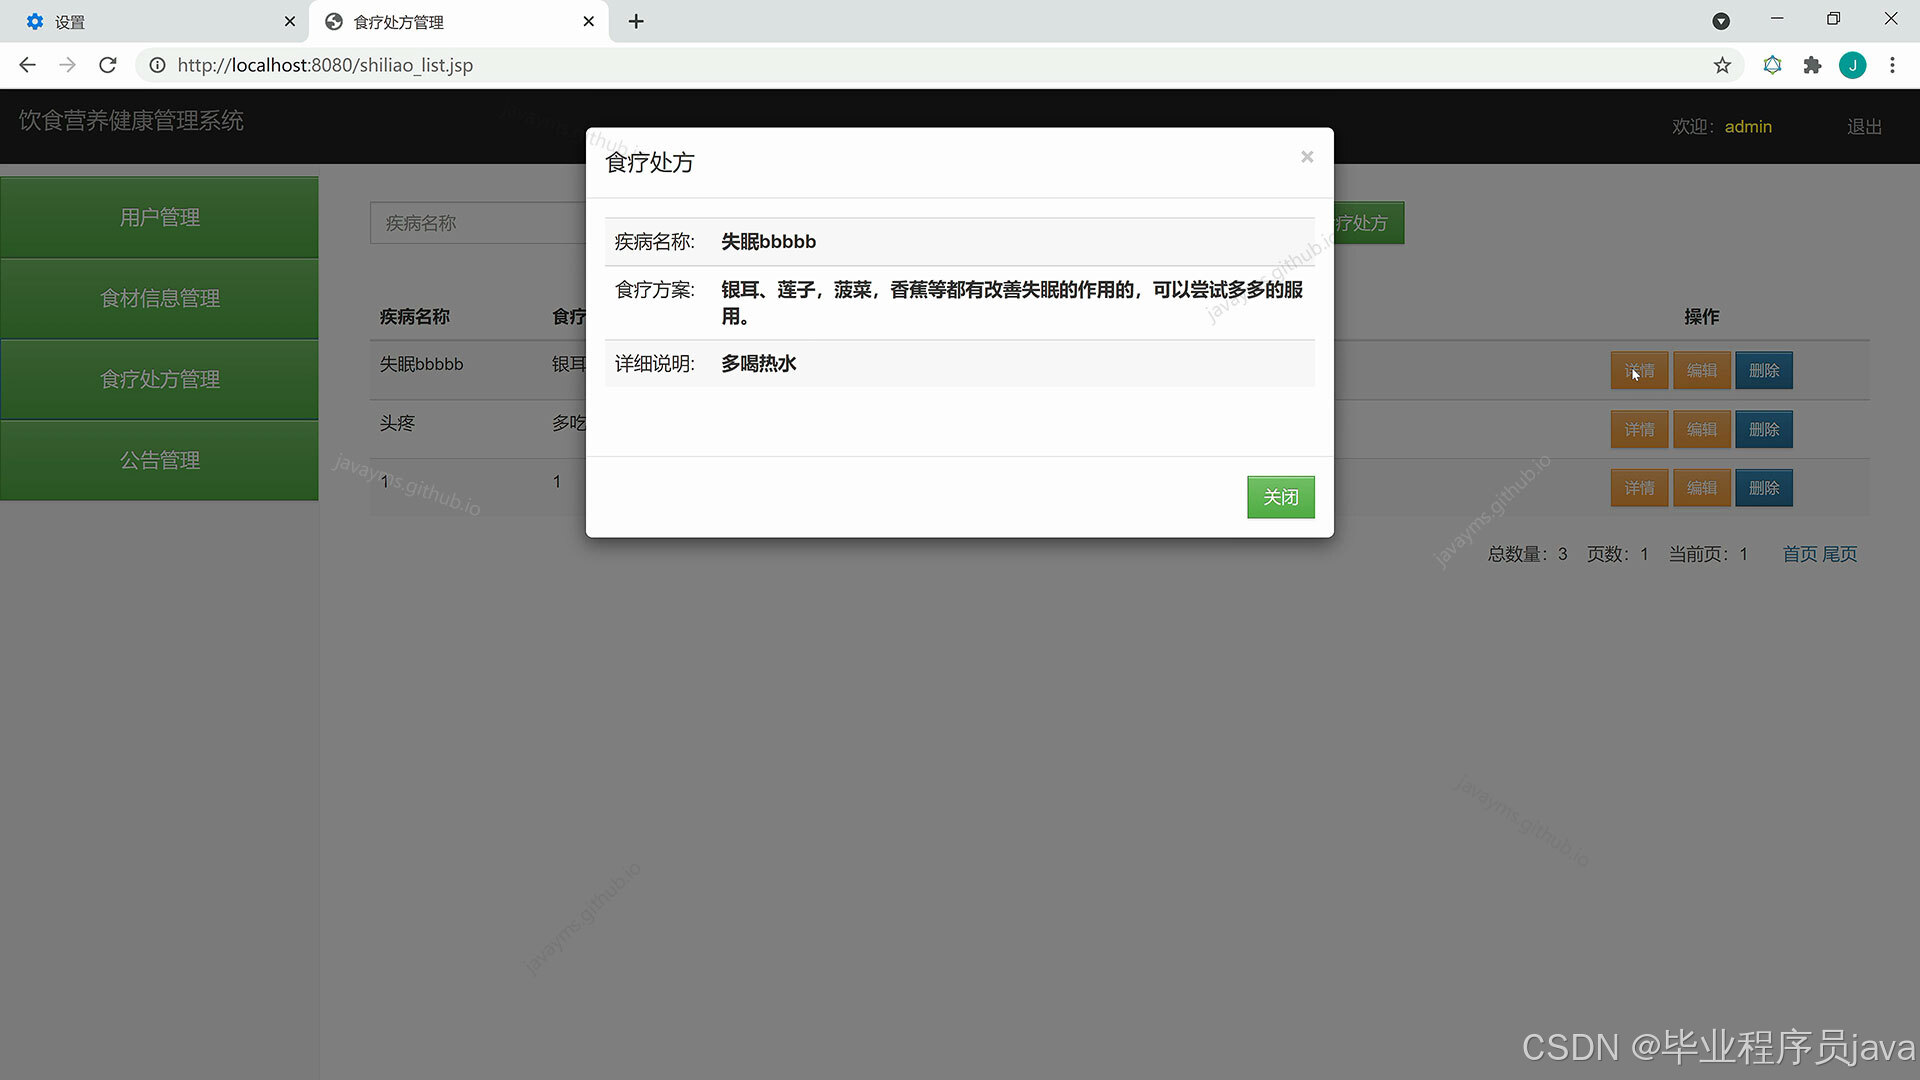1920x1080 pixels.
Task: Click 编辑 for row named 1
Action: click(1701, 488)
